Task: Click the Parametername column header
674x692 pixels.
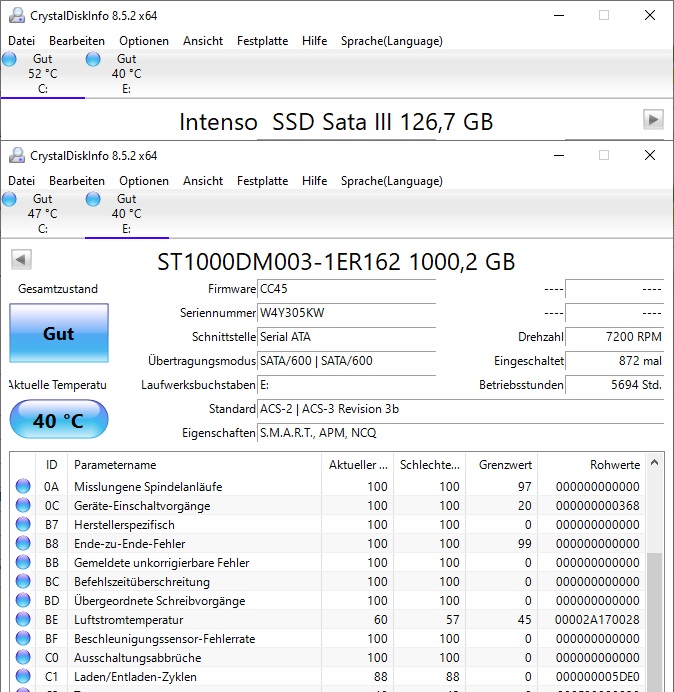Action: pyautogui.click(x=194, y=465)
